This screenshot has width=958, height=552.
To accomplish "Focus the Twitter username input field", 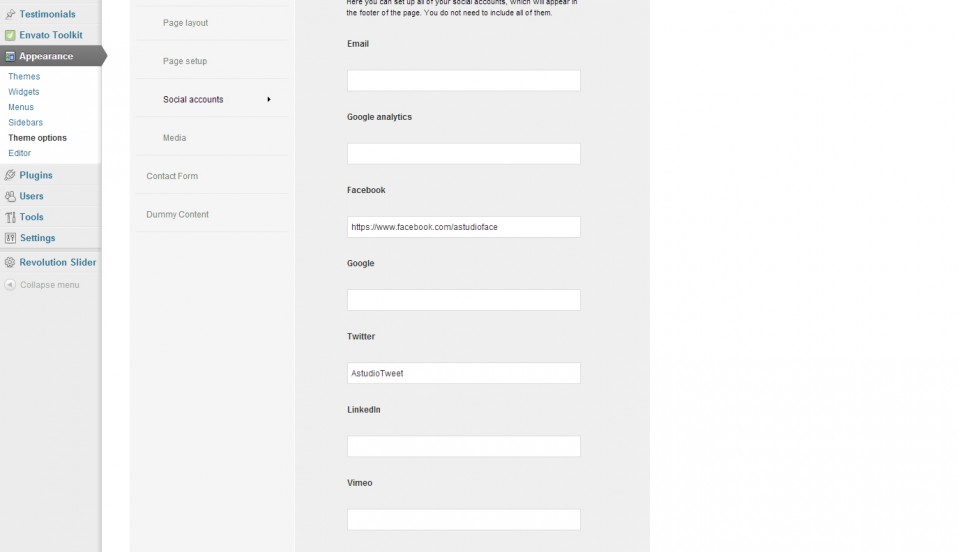I will click(x=464, y=373).
